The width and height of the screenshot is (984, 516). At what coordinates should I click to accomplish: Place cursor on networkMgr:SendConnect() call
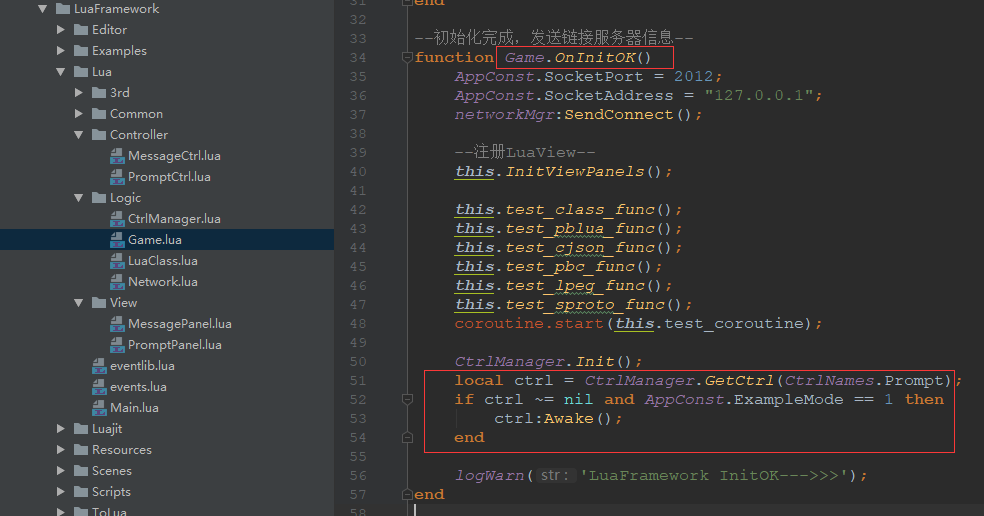coord(578,115)
